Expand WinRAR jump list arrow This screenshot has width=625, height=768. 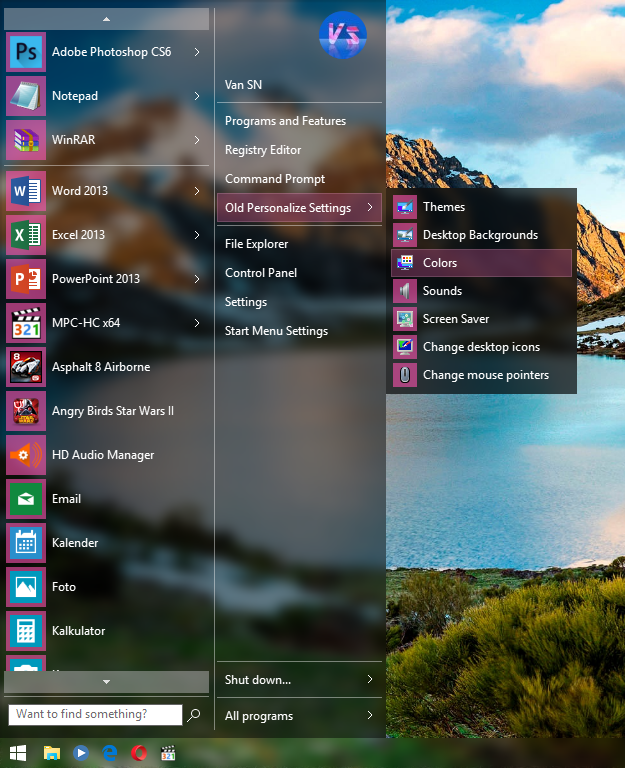pos(197,140)
